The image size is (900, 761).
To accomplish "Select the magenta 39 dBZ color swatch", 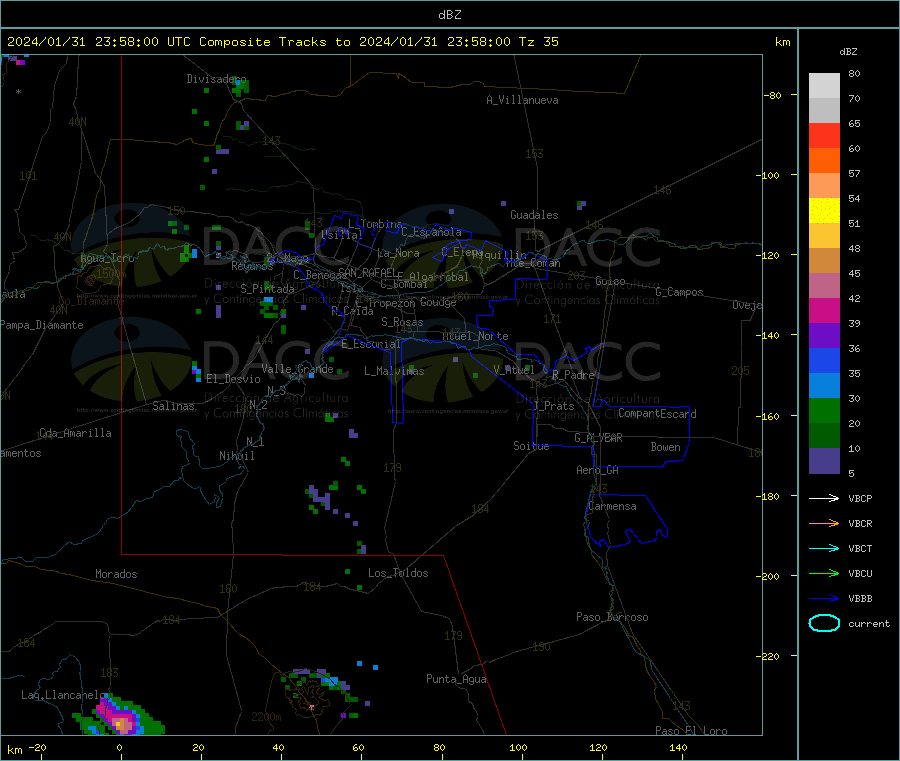I will click(x=824, y=310).
